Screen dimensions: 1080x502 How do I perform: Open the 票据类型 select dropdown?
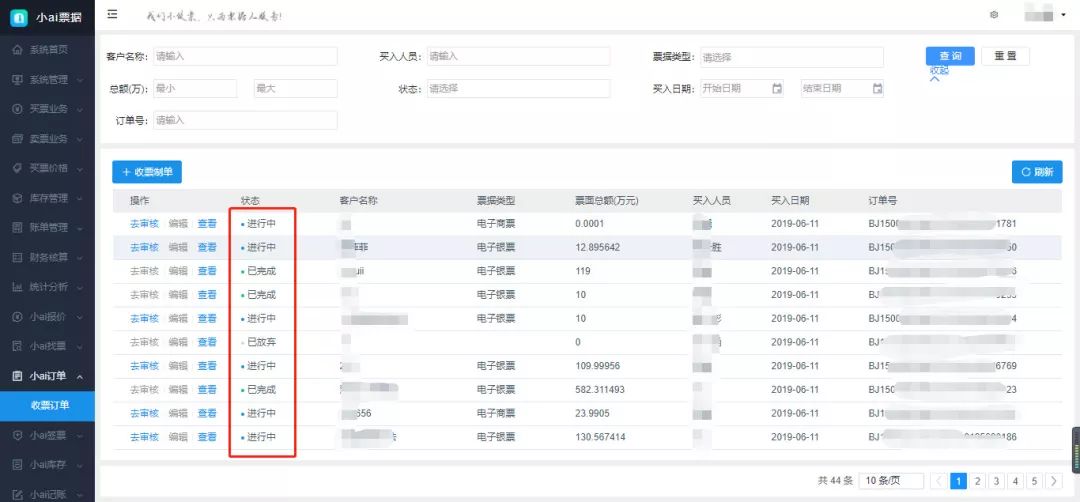791,57
